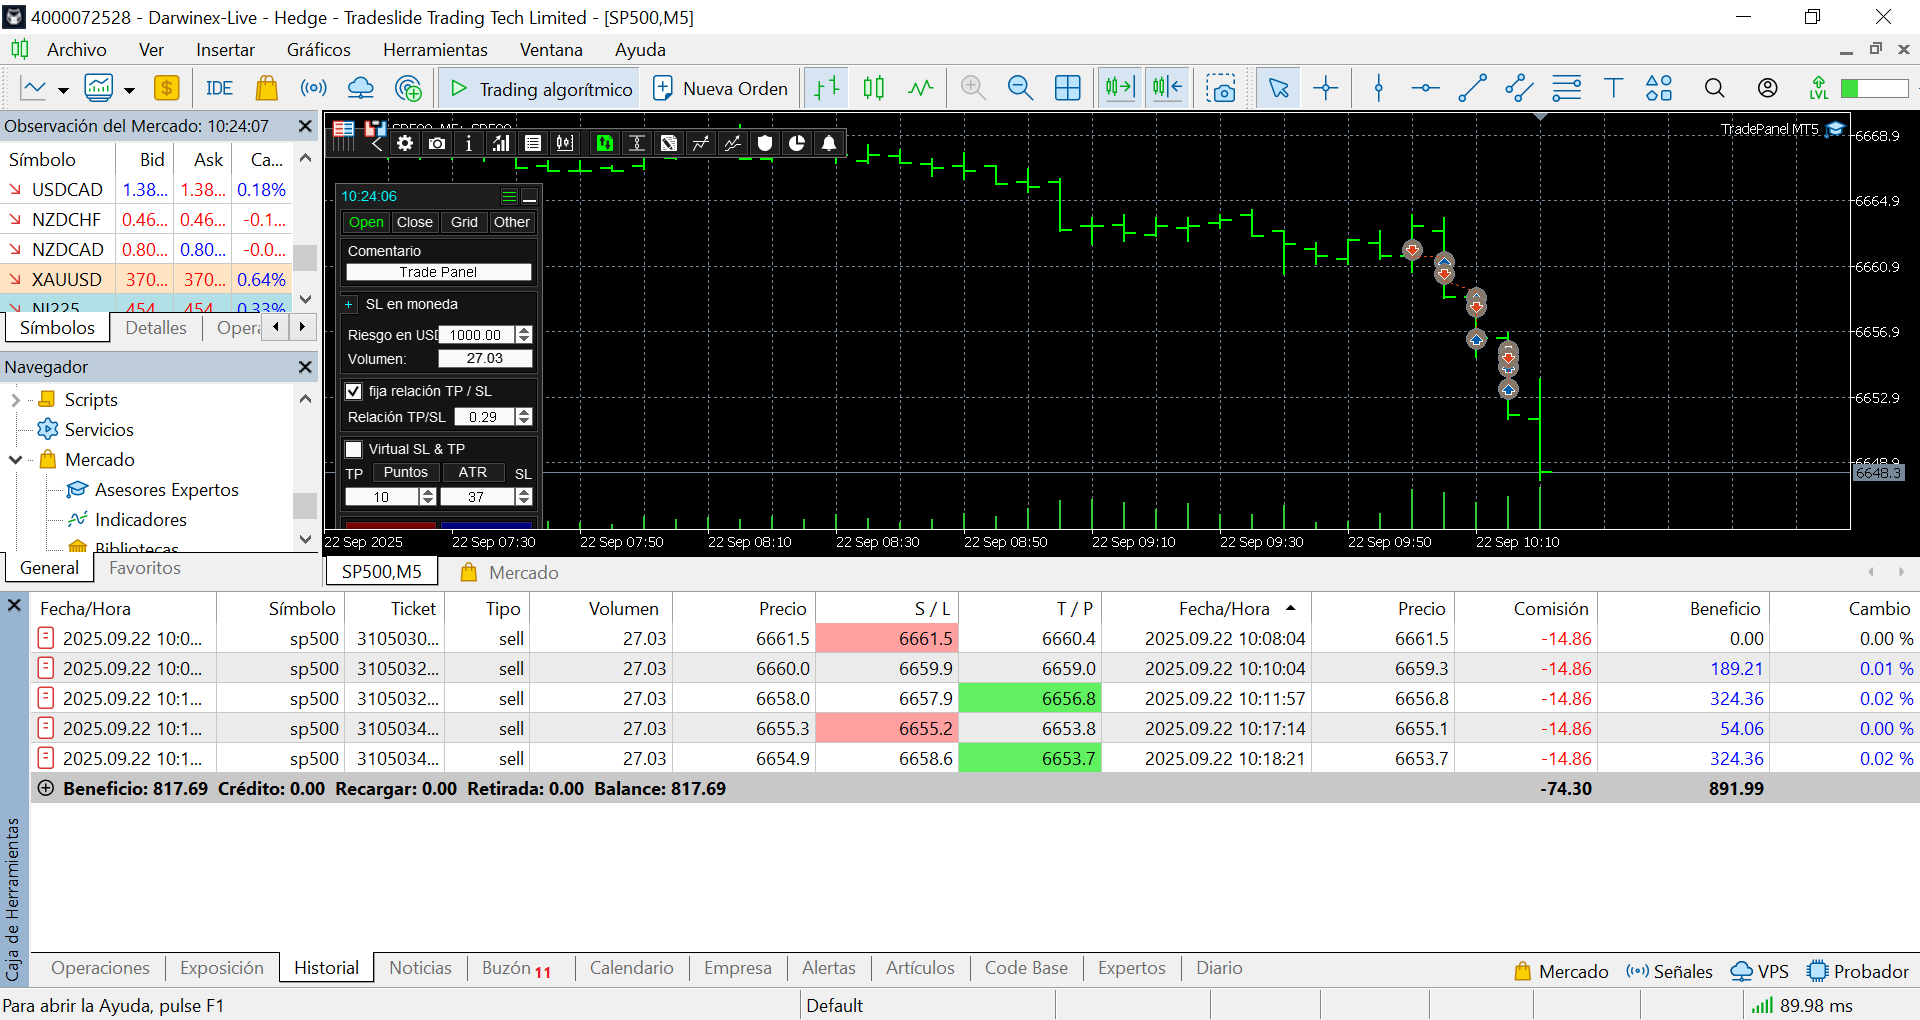Open the MQL5 Market shopping bag icon
This screenshot has height=1020, width=1920.
pyautogui.click(x=266, y=88)
